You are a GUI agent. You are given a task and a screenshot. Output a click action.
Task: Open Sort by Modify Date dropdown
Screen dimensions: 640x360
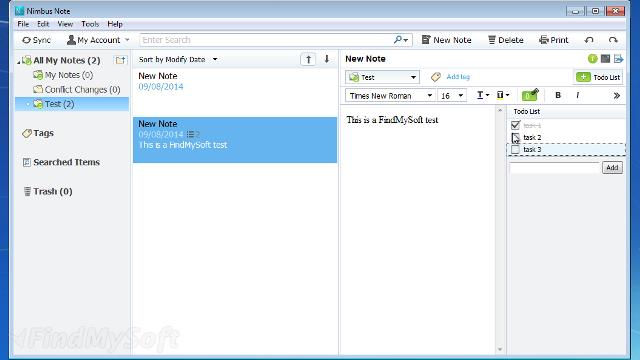pos(178,60)
